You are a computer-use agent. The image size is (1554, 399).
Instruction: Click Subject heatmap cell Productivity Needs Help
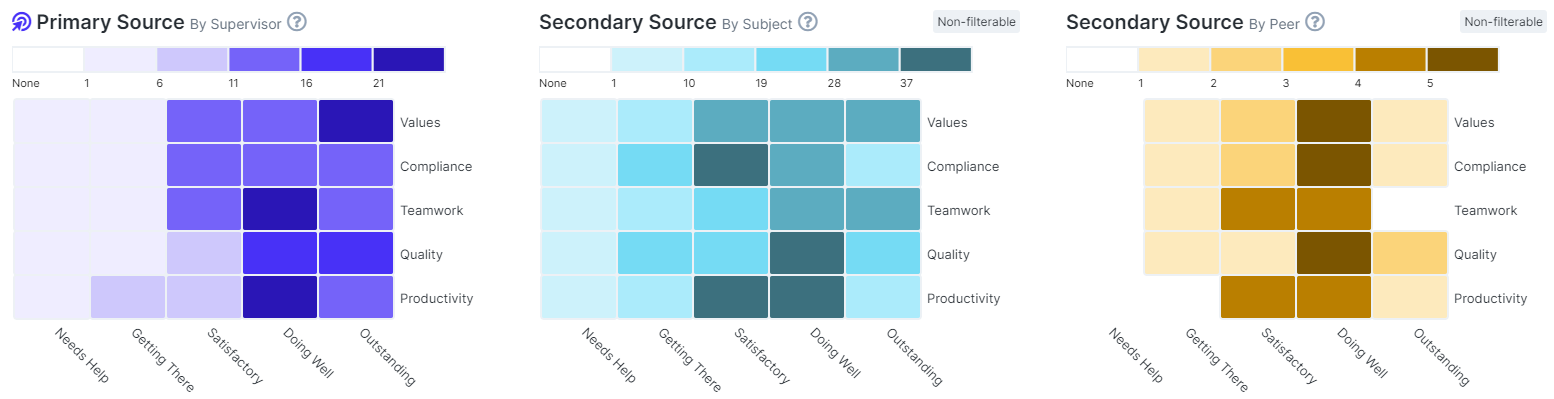click(x=579, y=297)
